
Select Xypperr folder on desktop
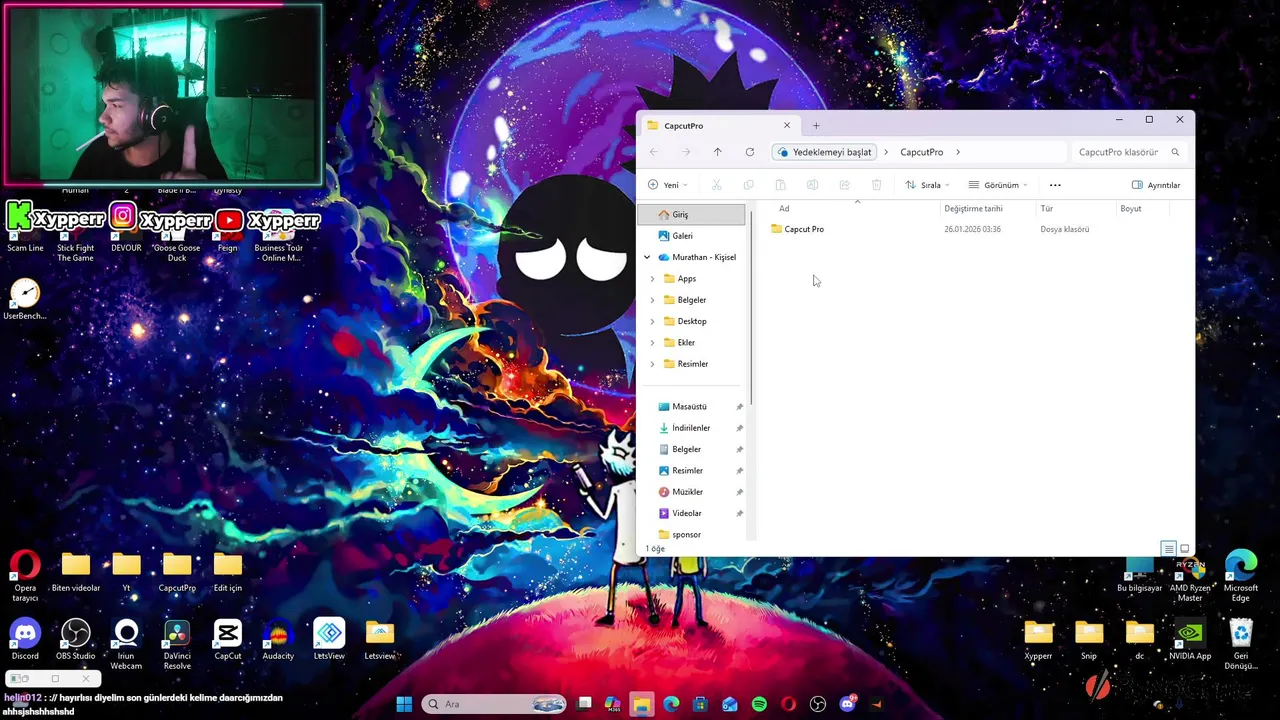click(x=1038, y=640)
